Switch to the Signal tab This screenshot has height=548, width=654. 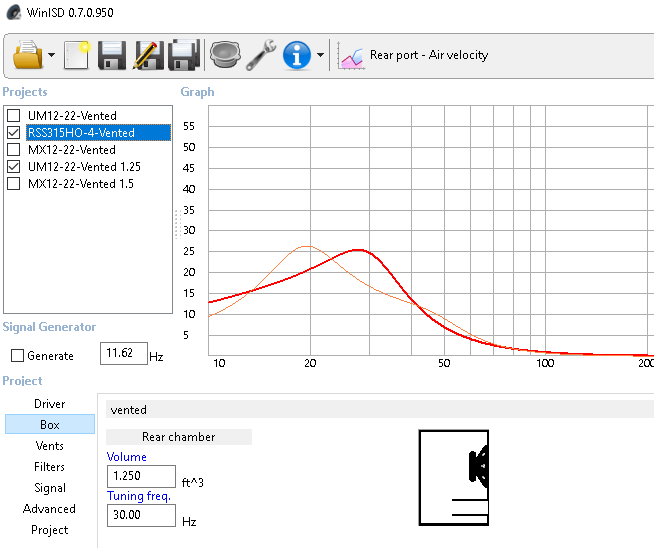point(50,488)
